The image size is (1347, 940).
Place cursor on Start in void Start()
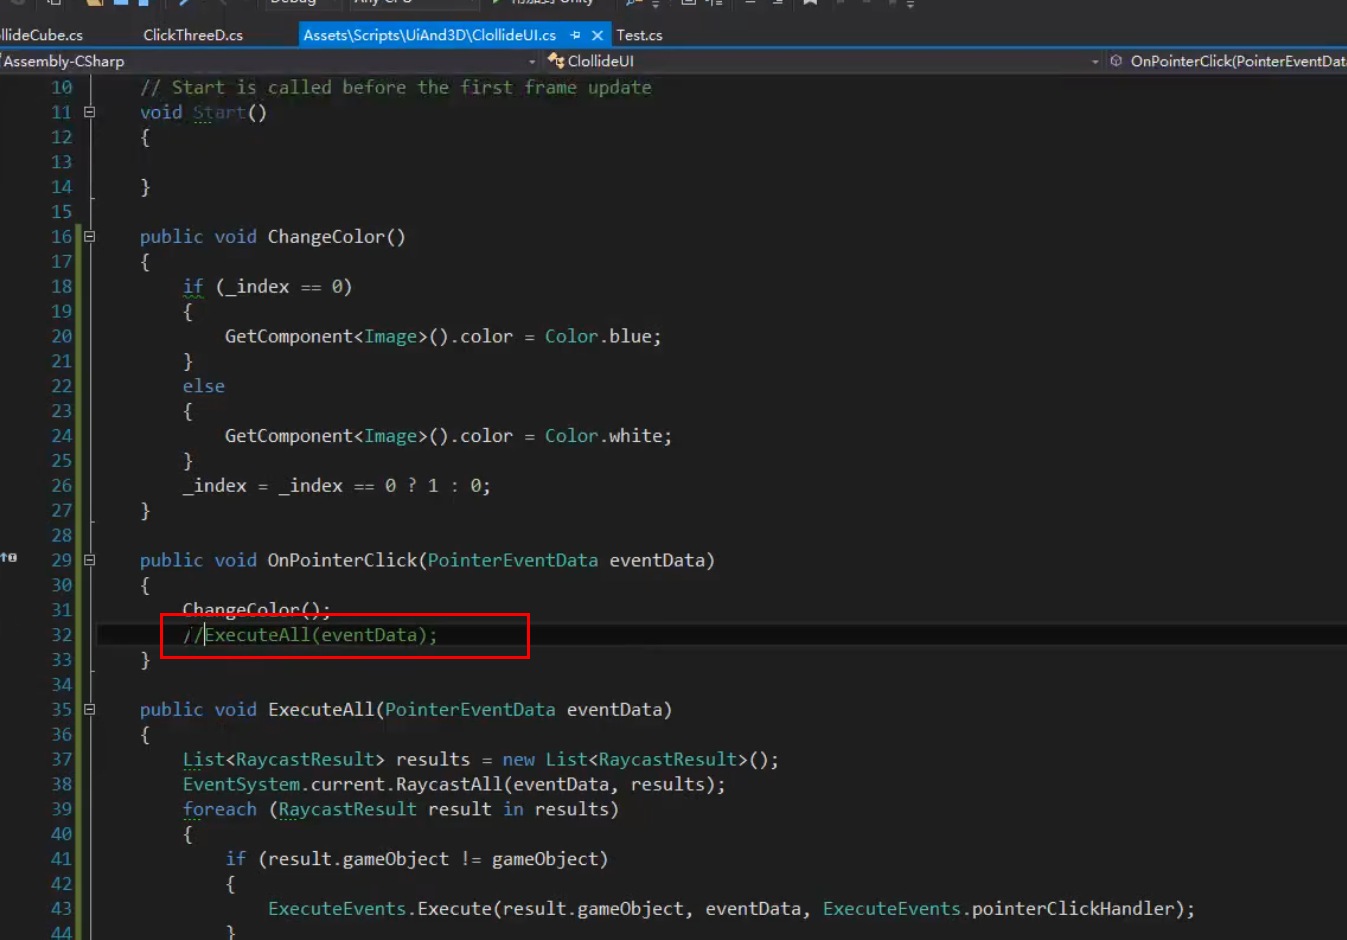[x=219, y=112]
